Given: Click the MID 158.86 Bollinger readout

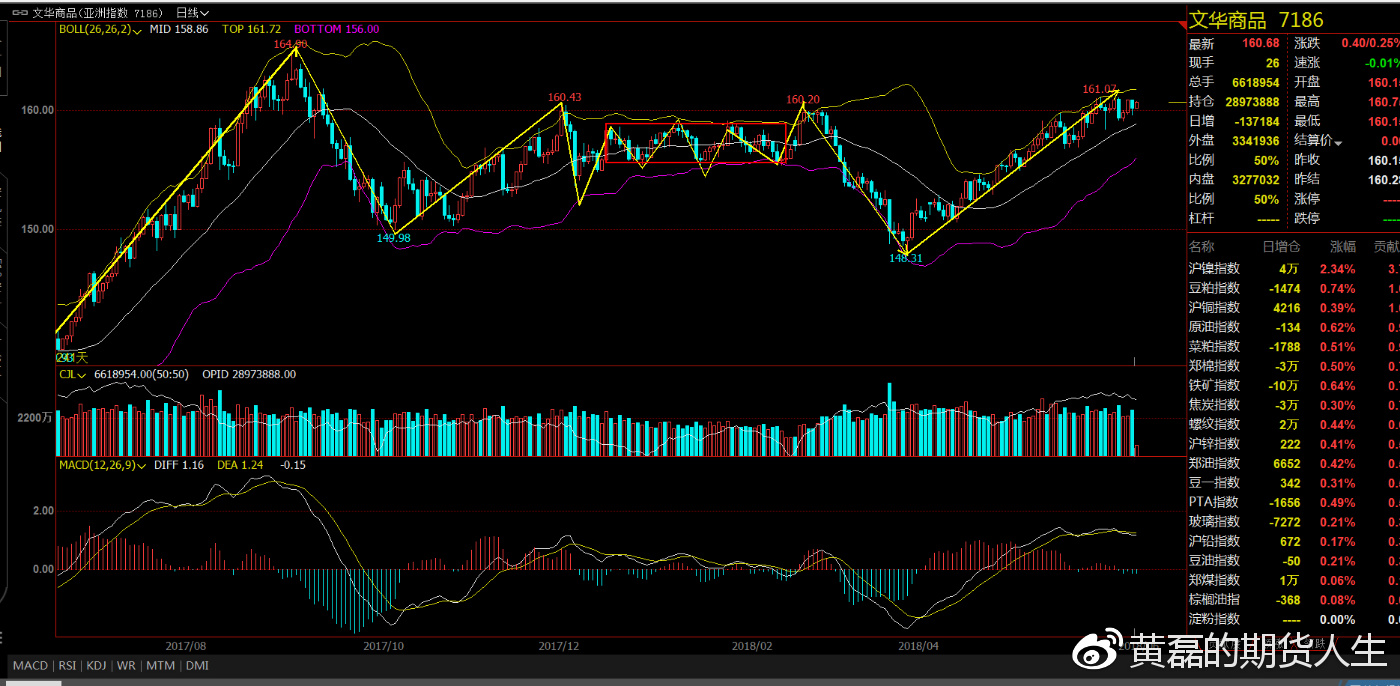Looking at the screenshot, I should click(x=179, y=29).
